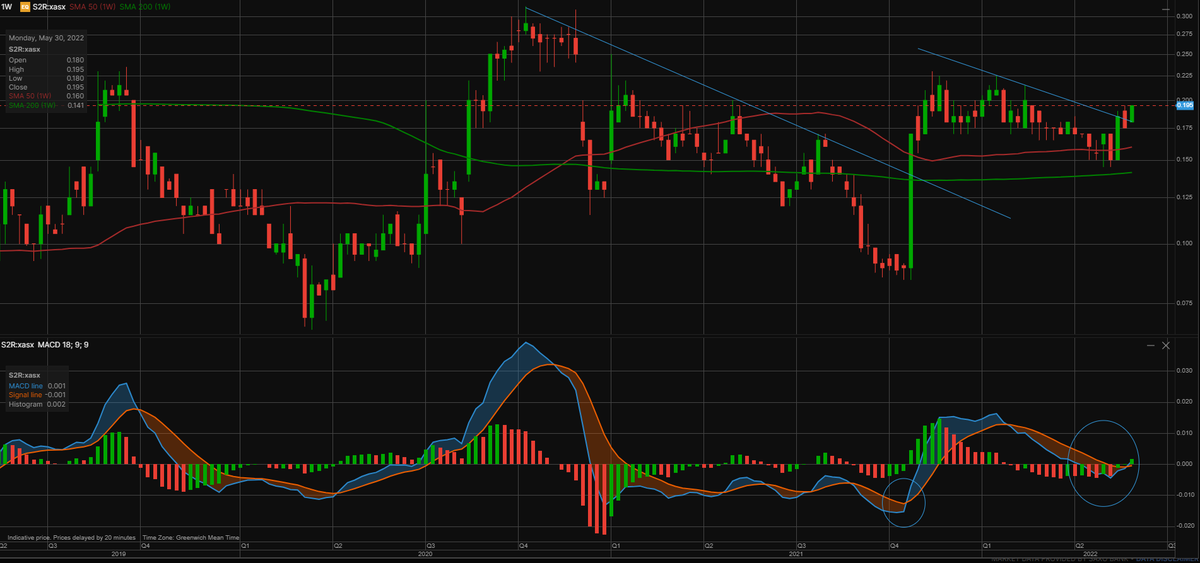The height and width of the screenshot is (563, 1200).
Task: Click 'Signal line' row in MACD legend
Action: tap(37, 394)
